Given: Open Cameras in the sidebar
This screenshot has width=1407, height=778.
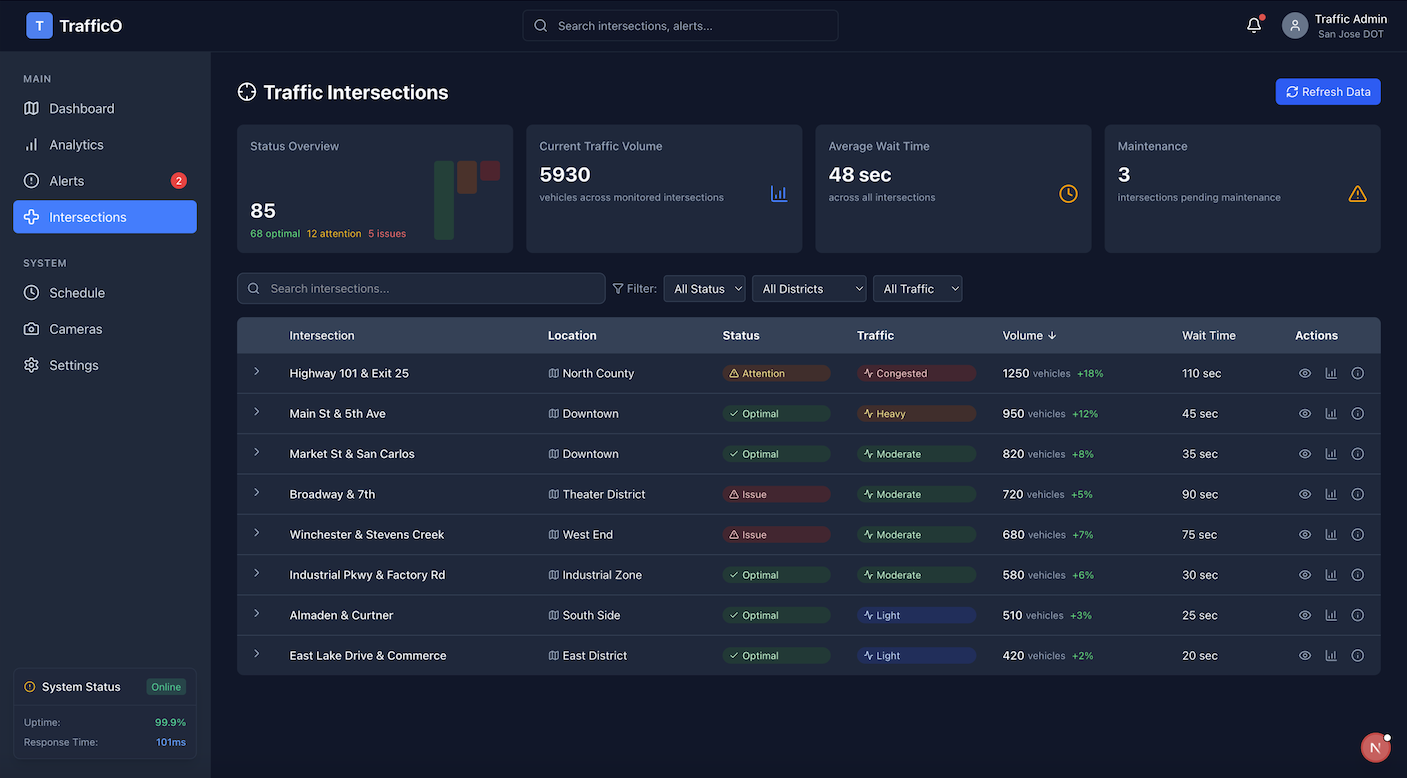Looking at the screenshot, I should (105, 329).
